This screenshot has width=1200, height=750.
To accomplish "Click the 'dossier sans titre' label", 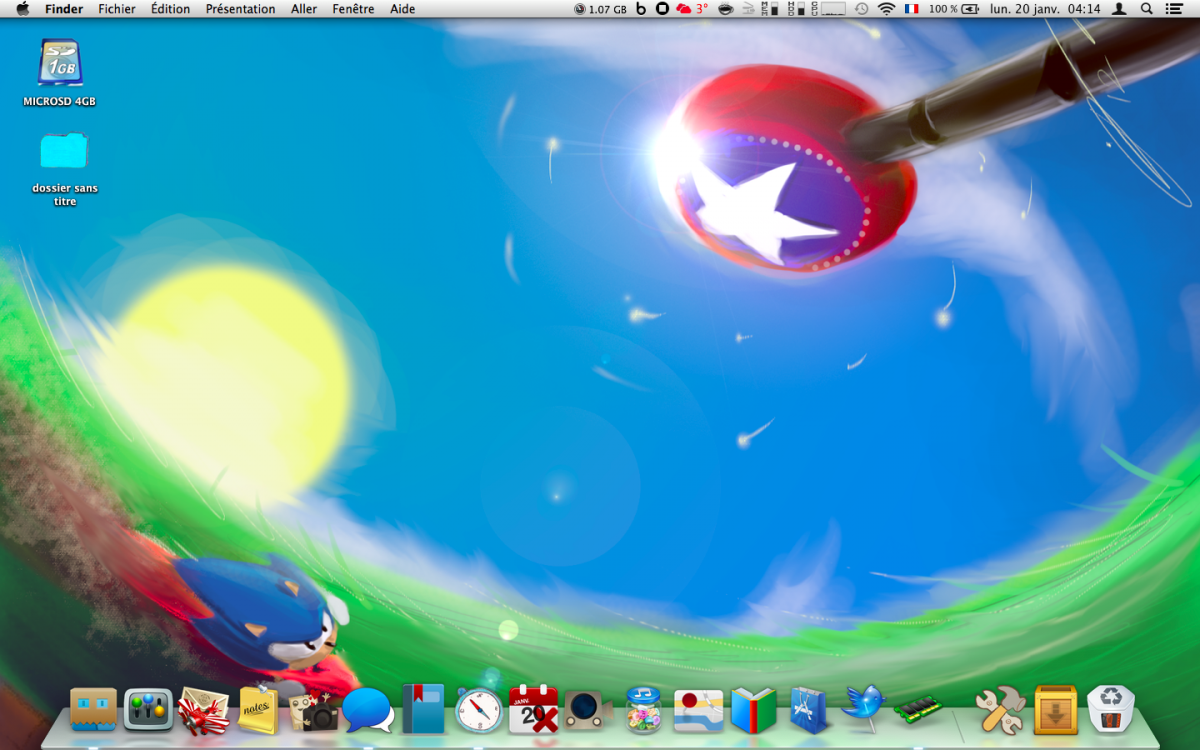I will 65,194.
